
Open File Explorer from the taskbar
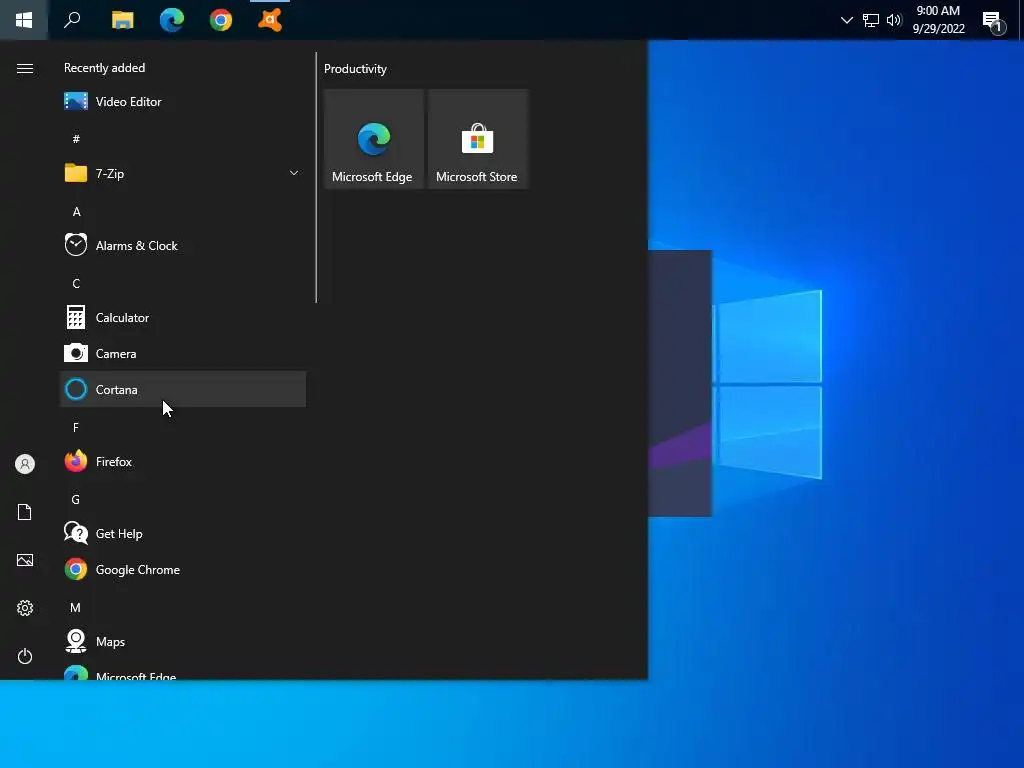click(122, 20)
